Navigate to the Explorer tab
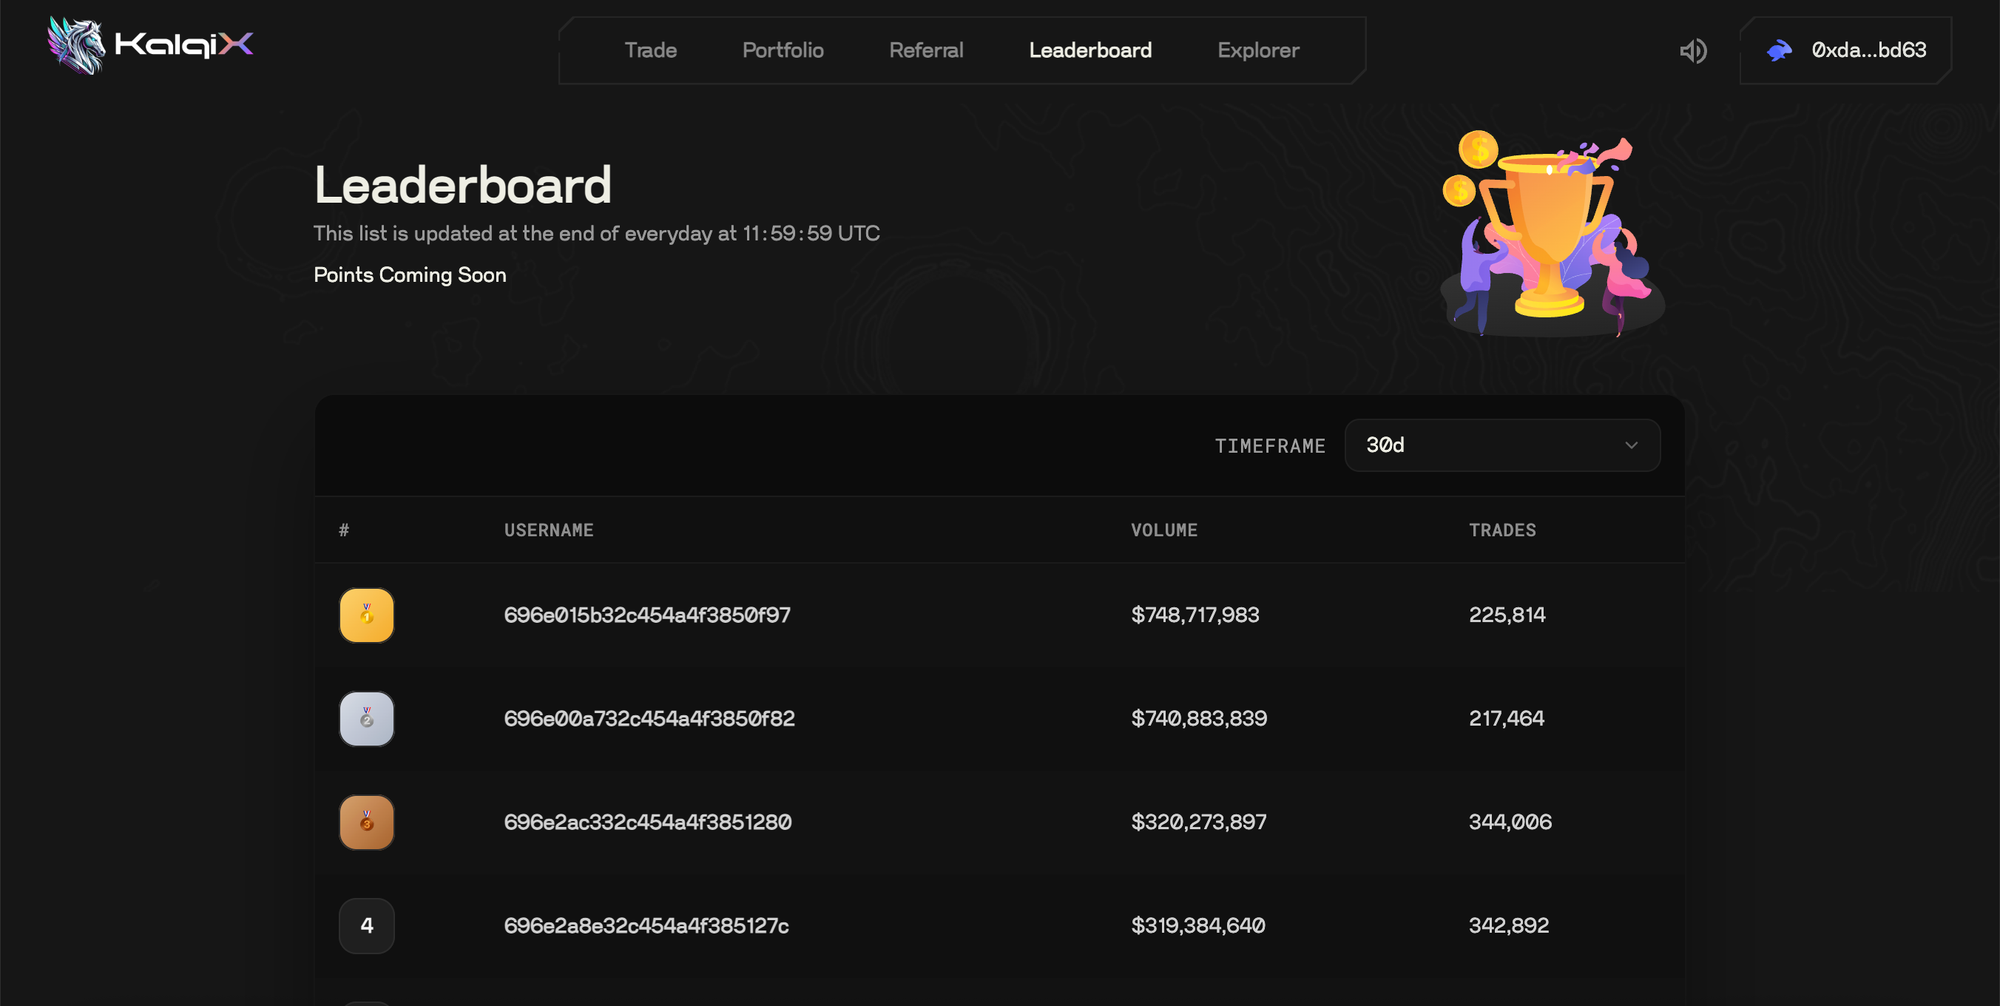Viewport: 2000px width, 1006px height. (x=1258, y=51)
